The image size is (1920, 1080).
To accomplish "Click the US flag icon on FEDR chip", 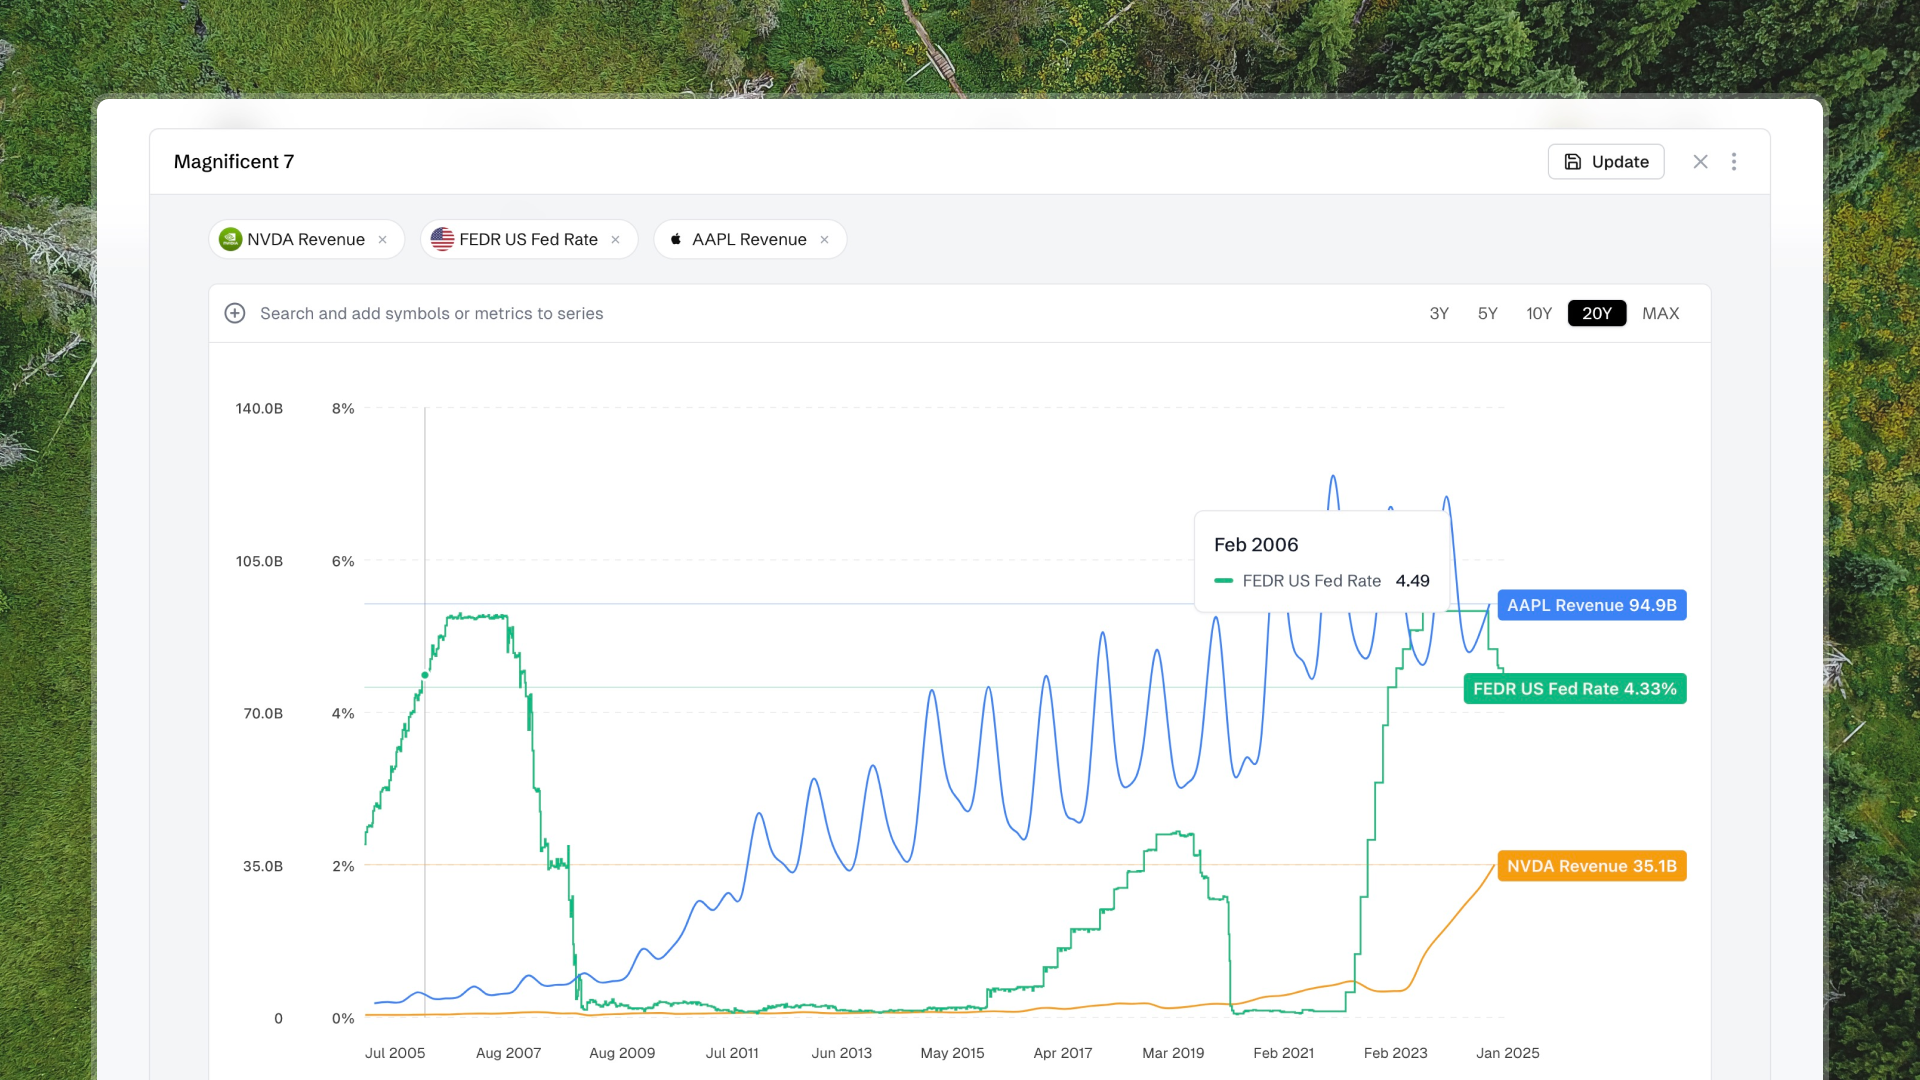I will [x=442, y=240].
